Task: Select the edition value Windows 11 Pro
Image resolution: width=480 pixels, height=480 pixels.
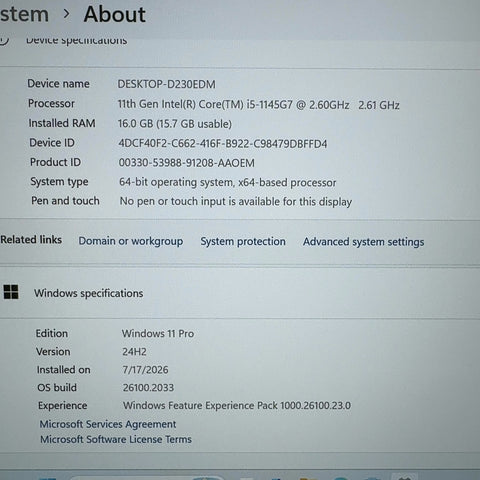Action: pos(158,333)
